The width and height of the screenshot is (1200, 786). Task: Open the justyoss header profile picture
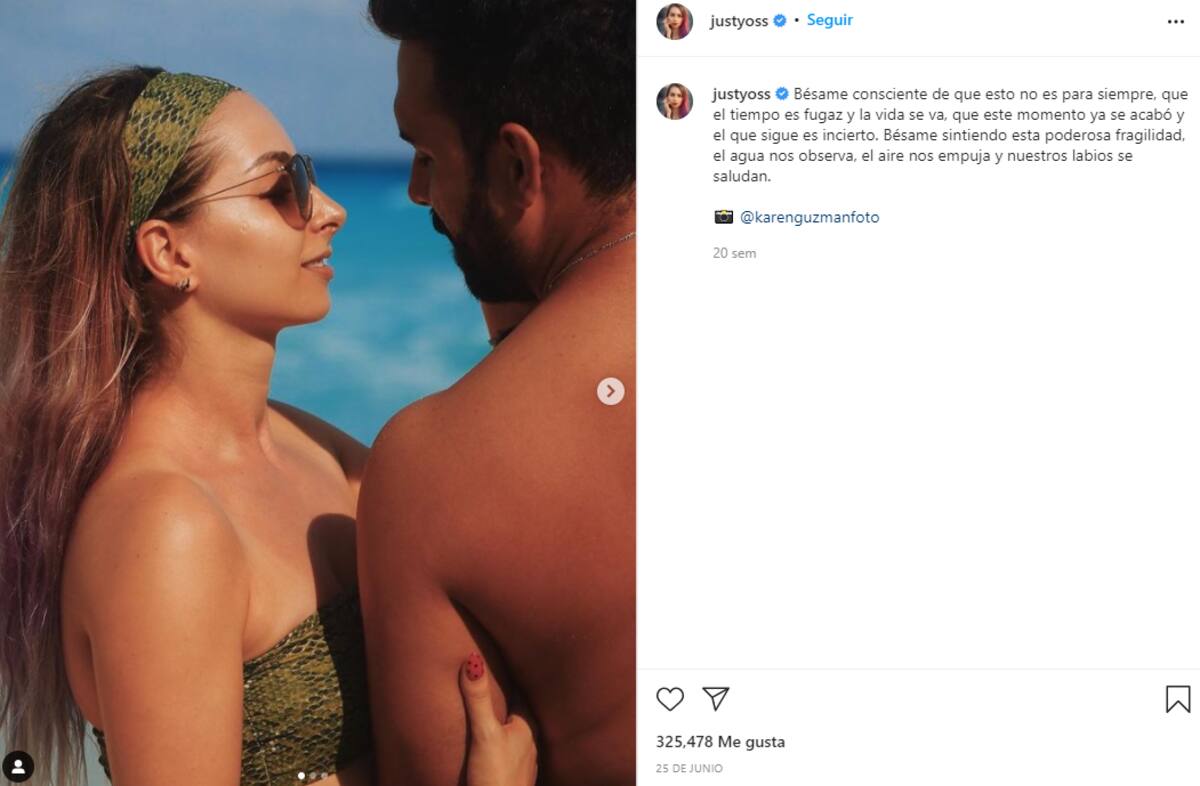674,21
